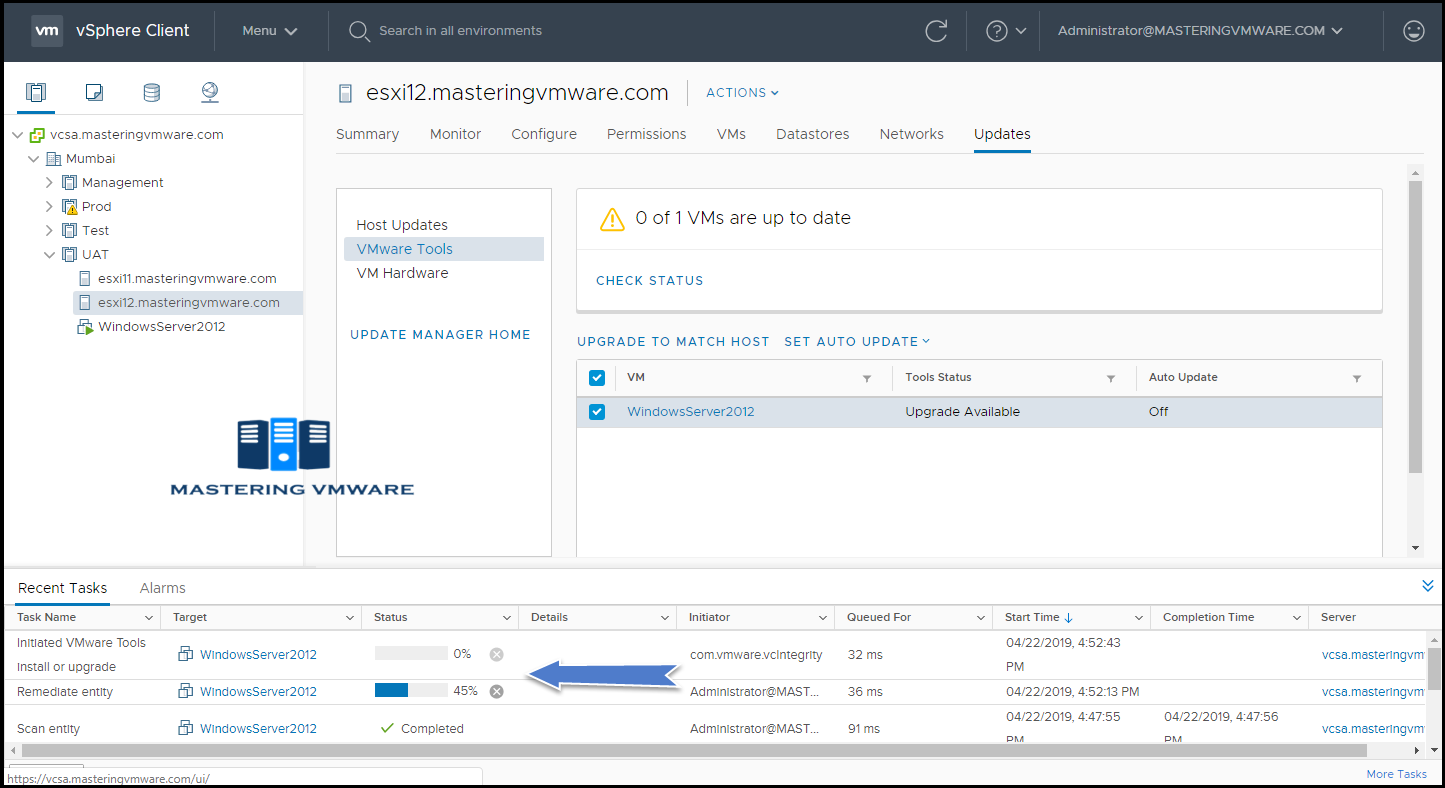Click the Prod cluster warning icon
Image resolution: width=1445 pixels, height=788 pixels.
(70, 207)
